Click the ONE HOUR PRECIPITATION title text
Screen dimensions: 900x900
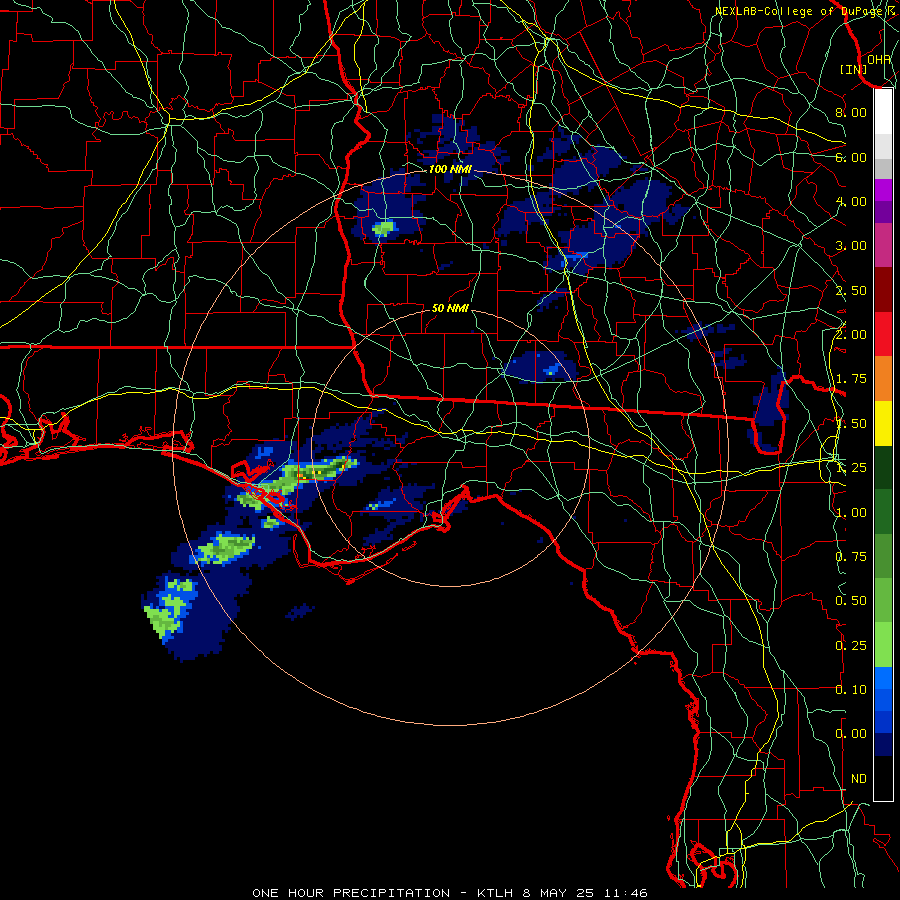[351, 893]
